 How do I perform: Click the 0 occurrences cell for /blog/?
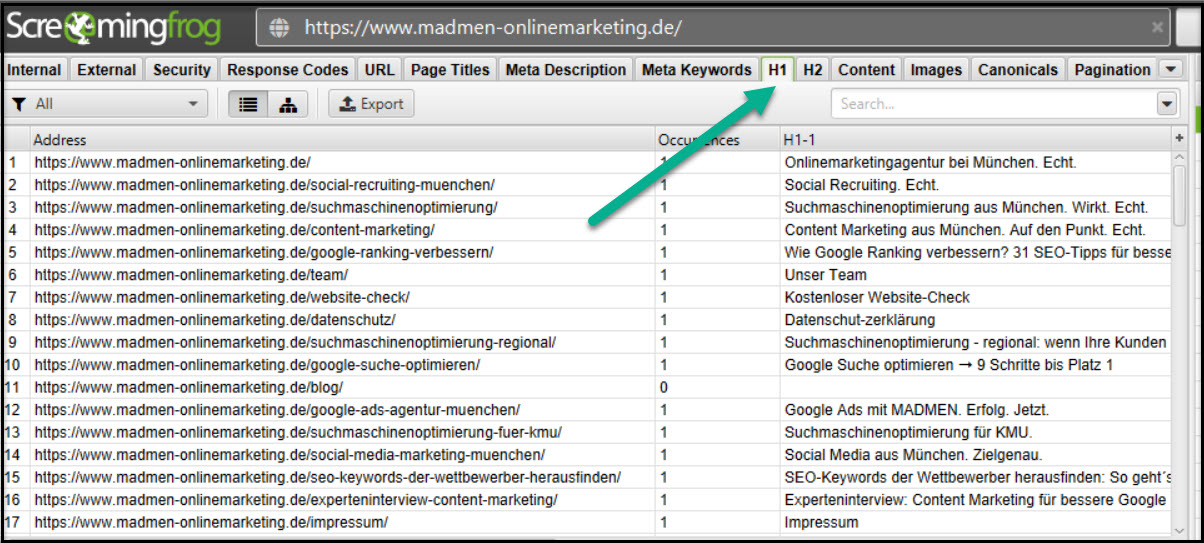point(717,387)
